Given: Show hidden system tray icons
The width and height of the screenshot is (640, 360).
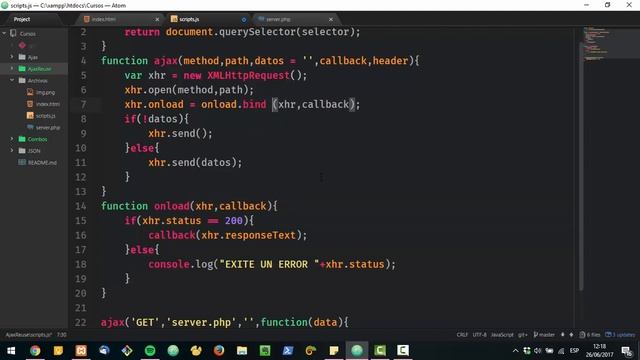Looking at the screenshot, I should 516,351.
